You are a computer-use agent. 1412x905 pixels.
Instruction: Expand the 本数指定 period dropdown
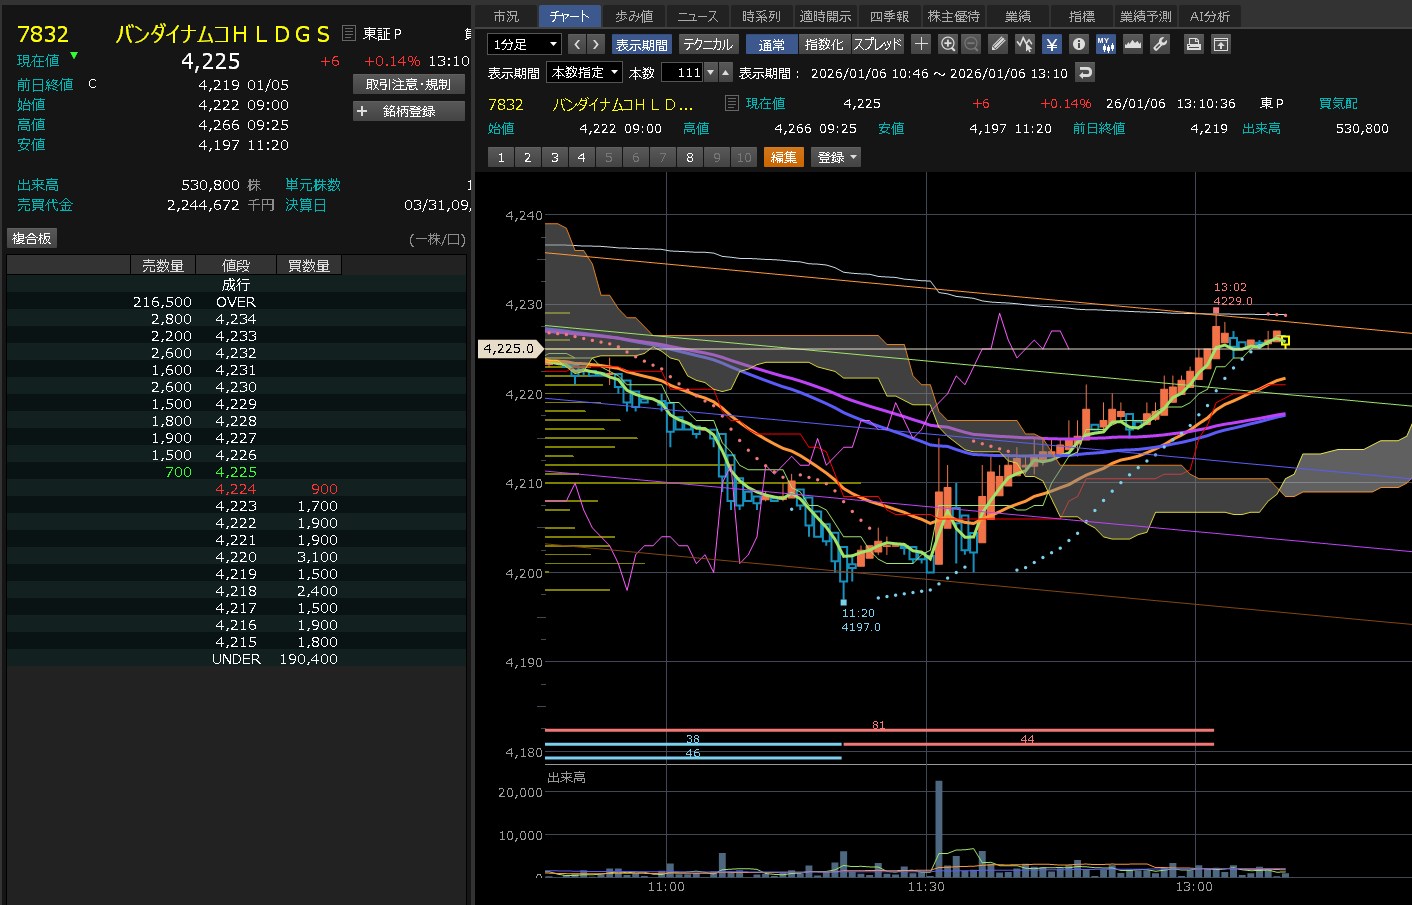coord(585,73)
